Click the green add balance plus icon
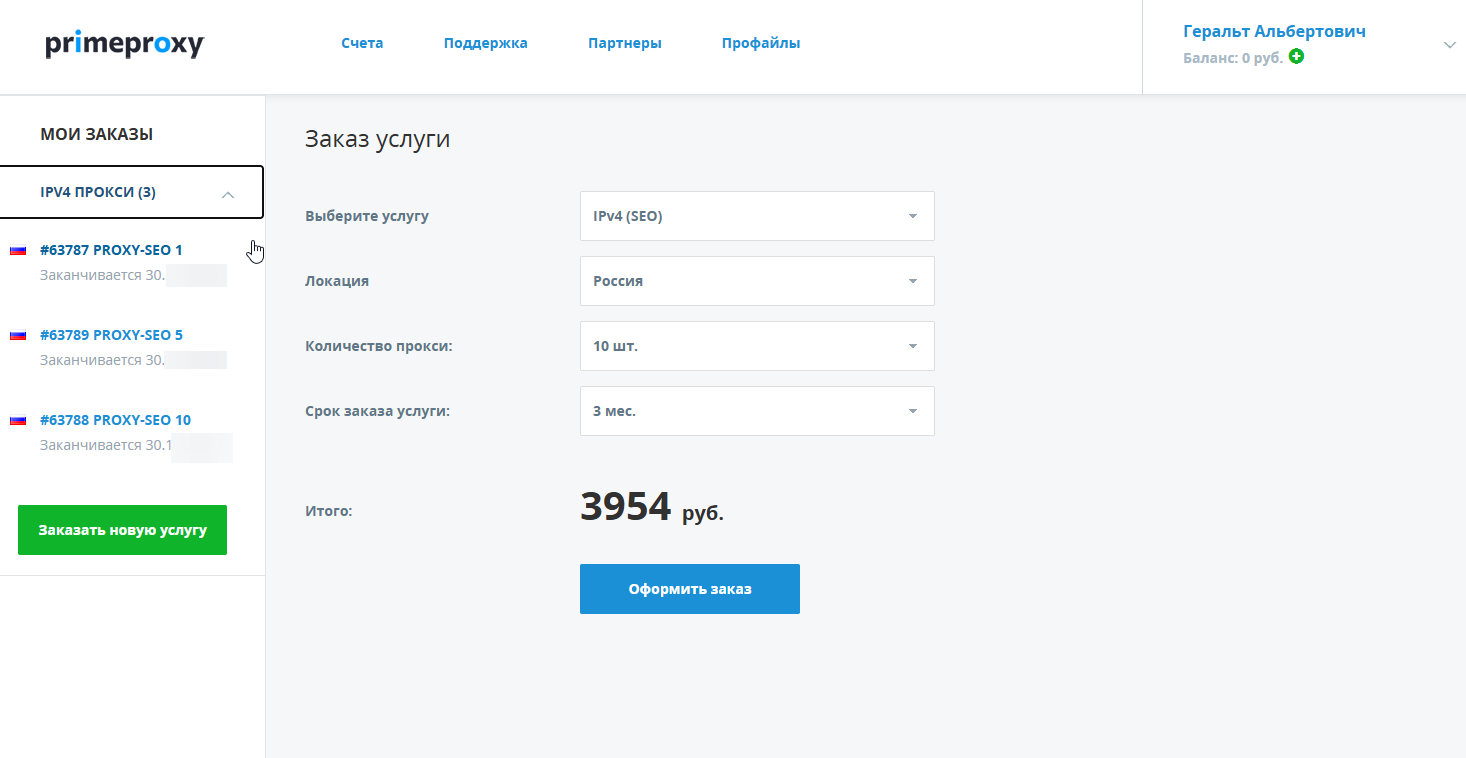 coord(1297,57)
